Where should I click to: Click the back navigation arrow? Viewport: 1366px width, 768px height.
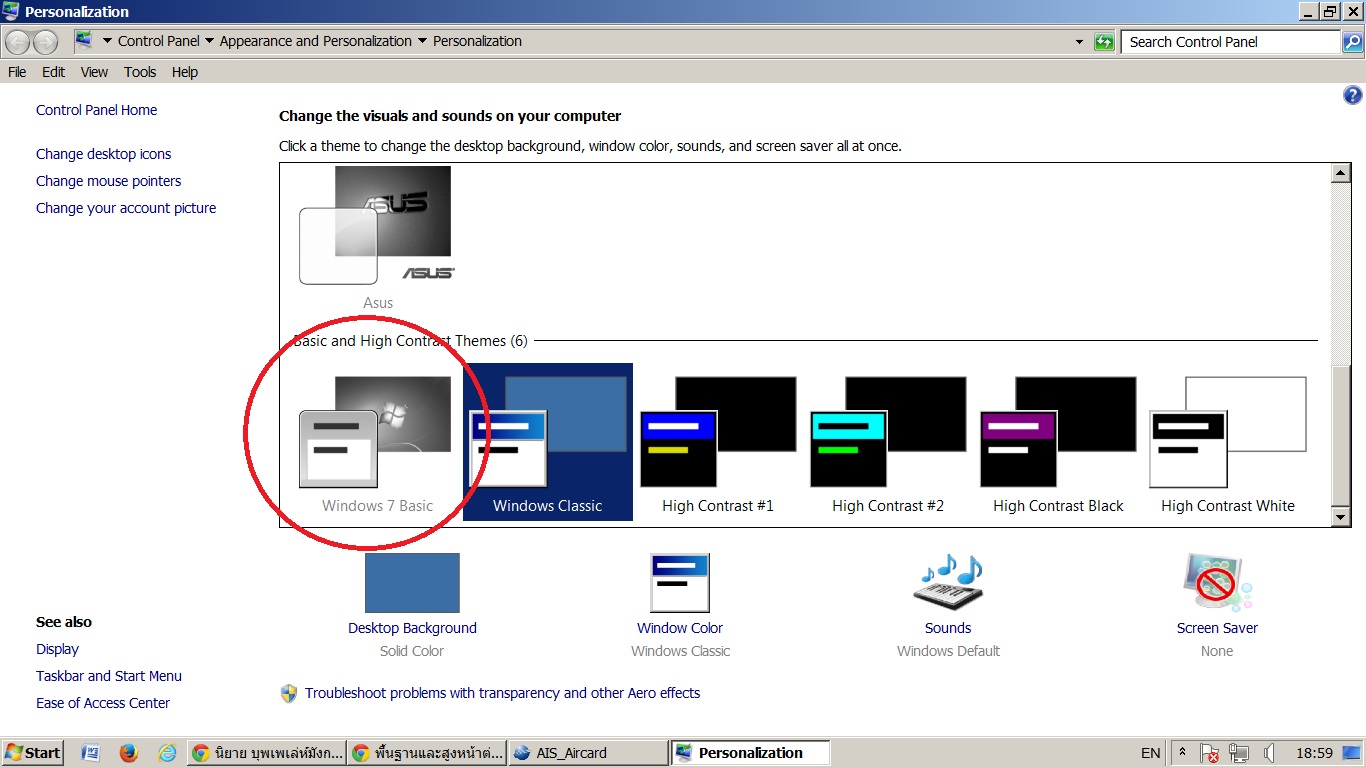pyautogui.click(x=18, y=42)
